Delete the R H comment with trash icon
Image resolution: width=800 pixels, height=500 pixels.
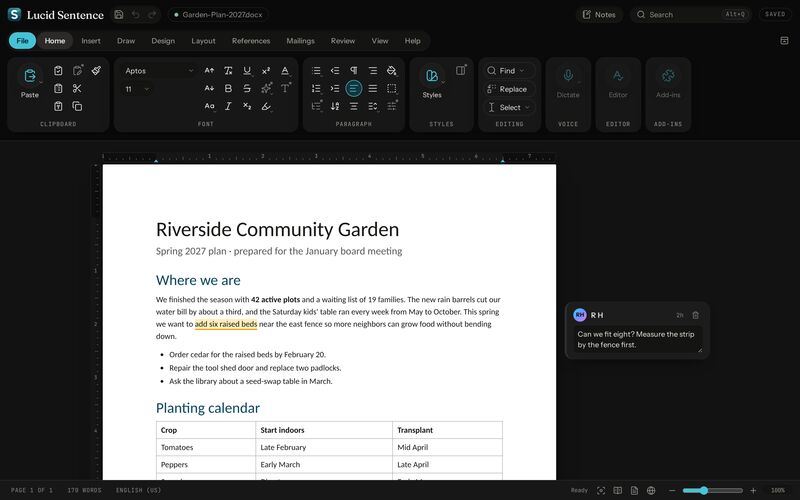tap(695, 315)
